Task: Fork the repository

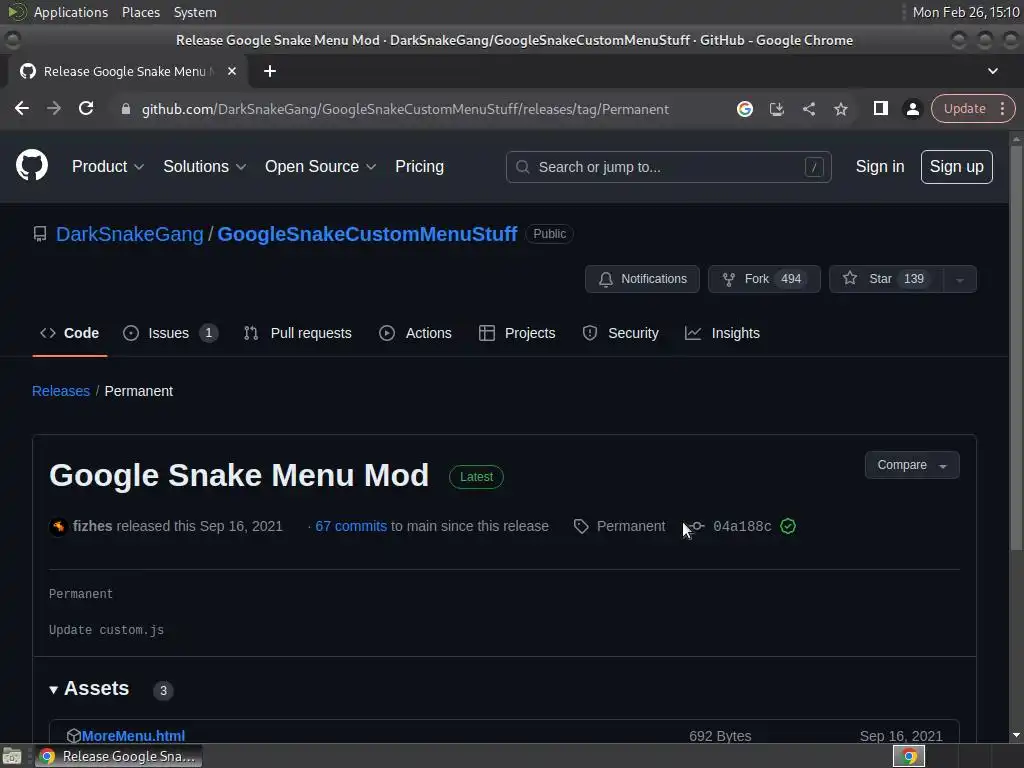Action: point(764,279)
